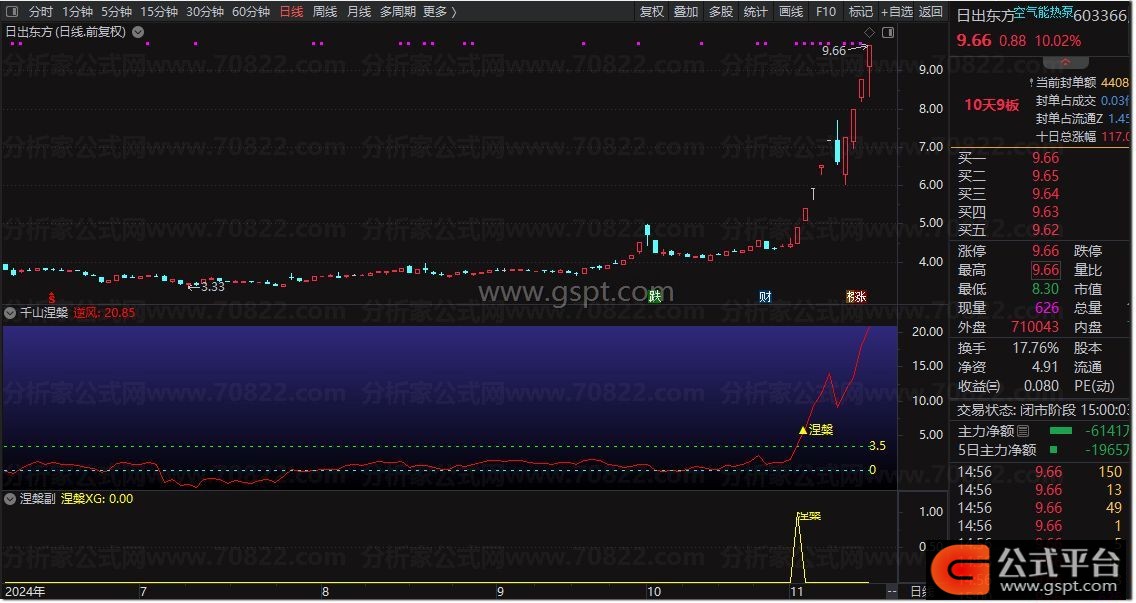The image size is (1136, 603).
Task: Click the 5日主力净额 row
Action: tap(1043, 450)
